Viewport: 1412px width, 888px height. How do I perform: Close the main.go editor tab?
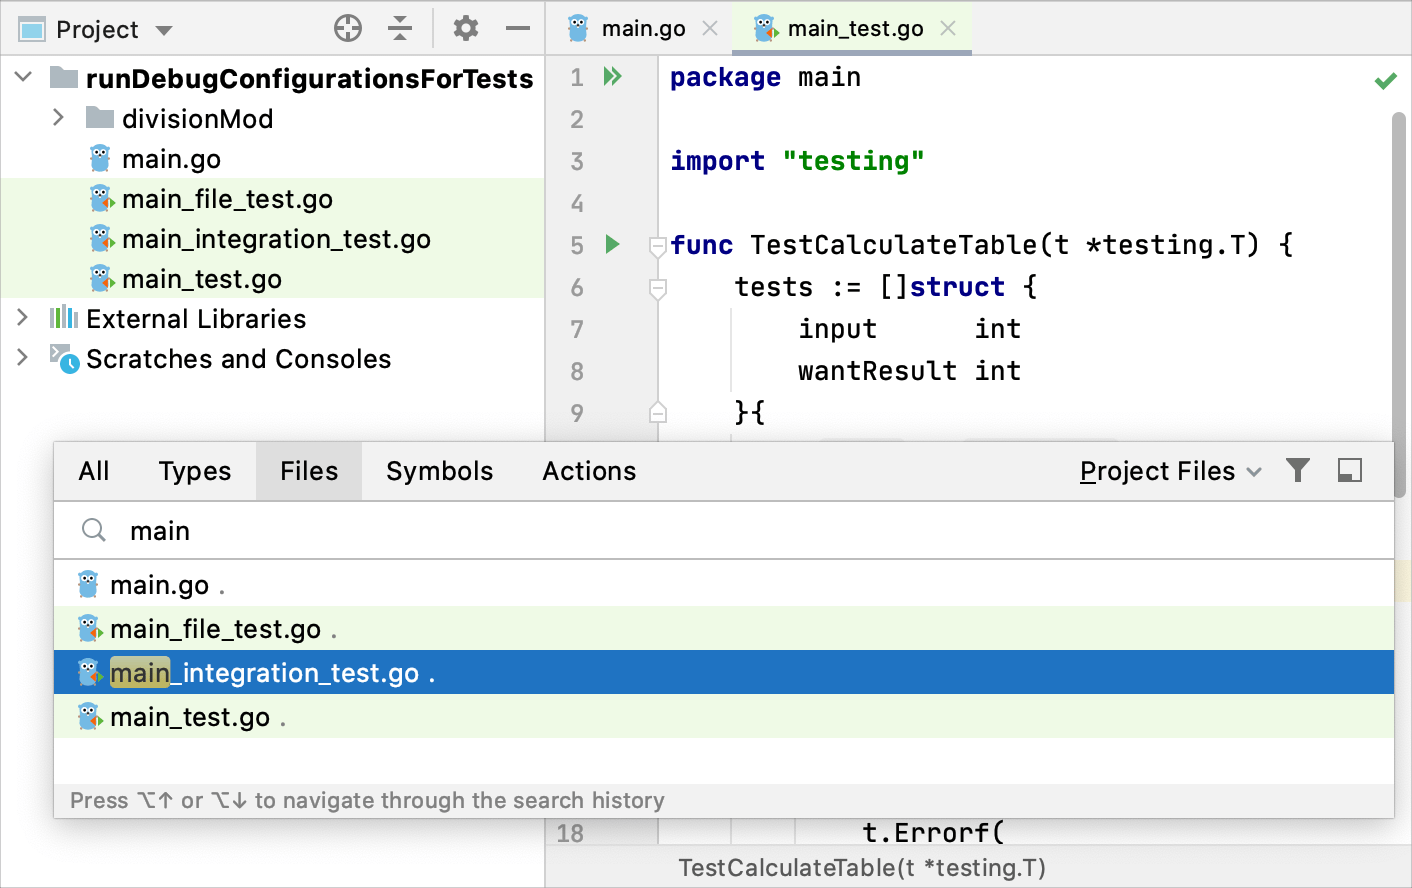click(x=710, y=28)
